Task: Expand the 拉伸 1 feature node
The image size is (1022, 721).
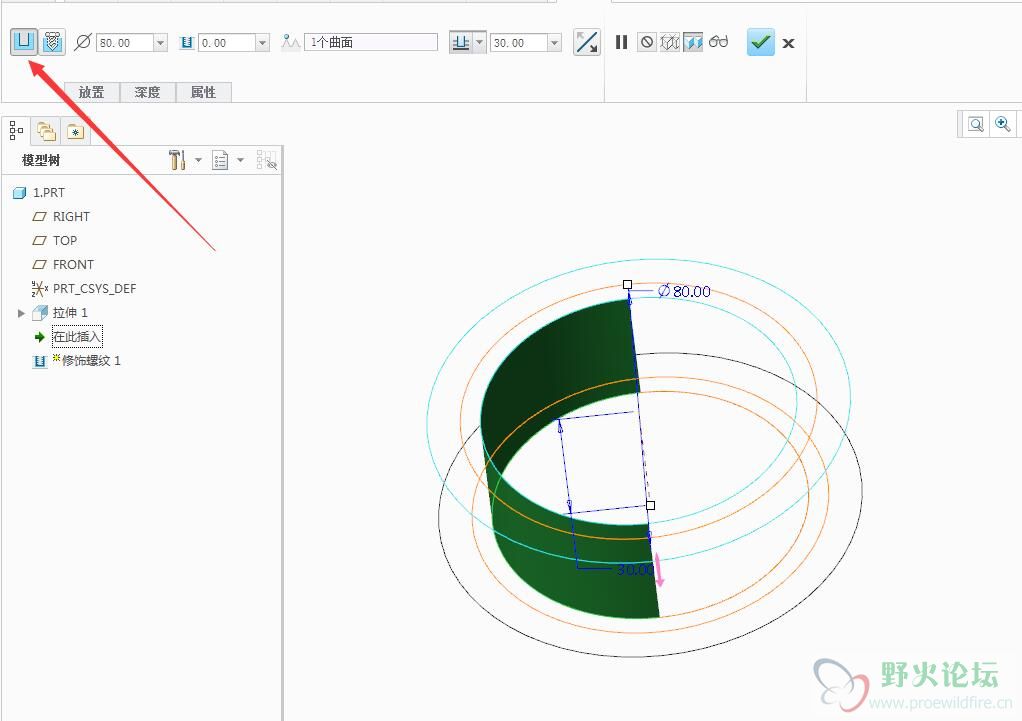Action: tap(21, 313)
